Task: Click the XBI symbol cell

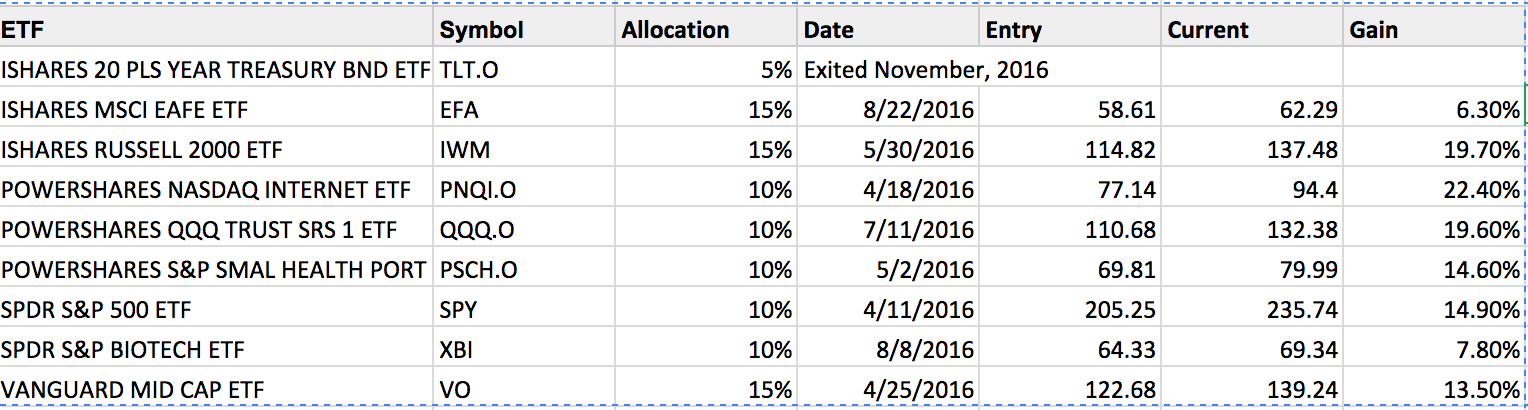Action: pyautogui.click(x=526, y=349)
